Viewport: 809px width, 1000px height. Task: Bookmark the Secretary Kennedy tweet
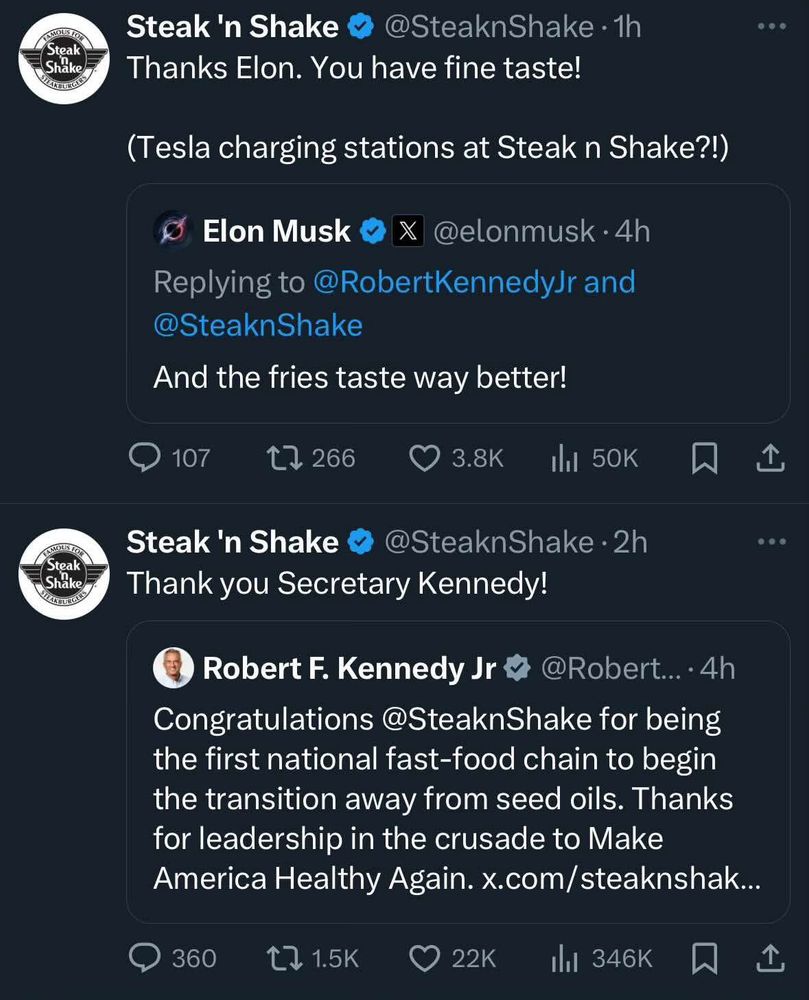point(705,958)
